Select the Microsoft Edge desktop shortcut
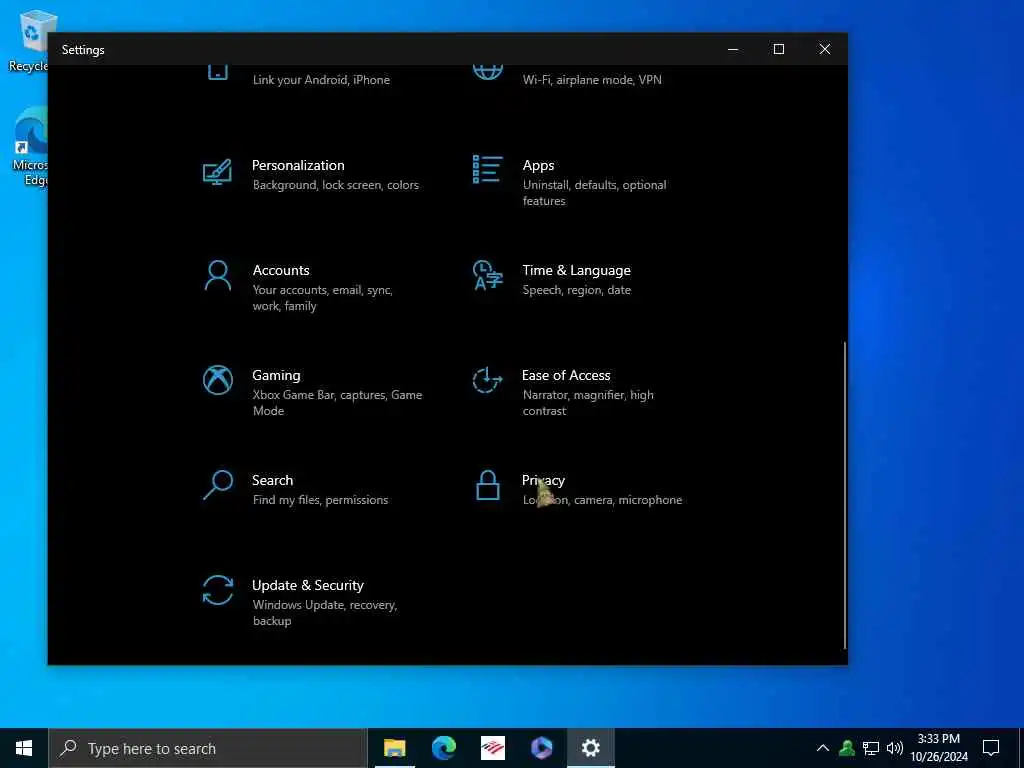Screen dimensions: 1024x768 [30, 147]
